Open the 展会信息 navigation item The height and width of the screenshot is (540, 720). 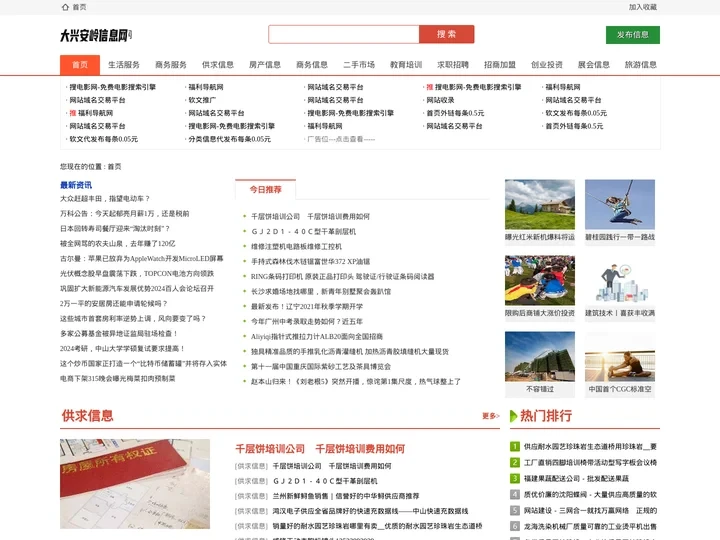593,65
